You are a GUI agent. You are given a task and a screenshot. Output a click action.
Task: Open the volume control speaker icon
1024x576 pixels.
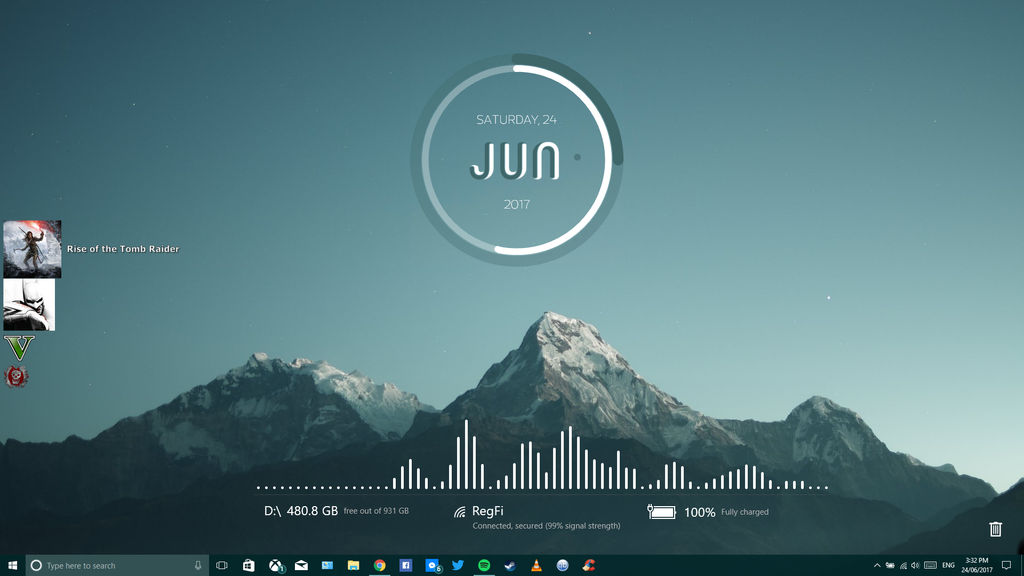point(916,565)
